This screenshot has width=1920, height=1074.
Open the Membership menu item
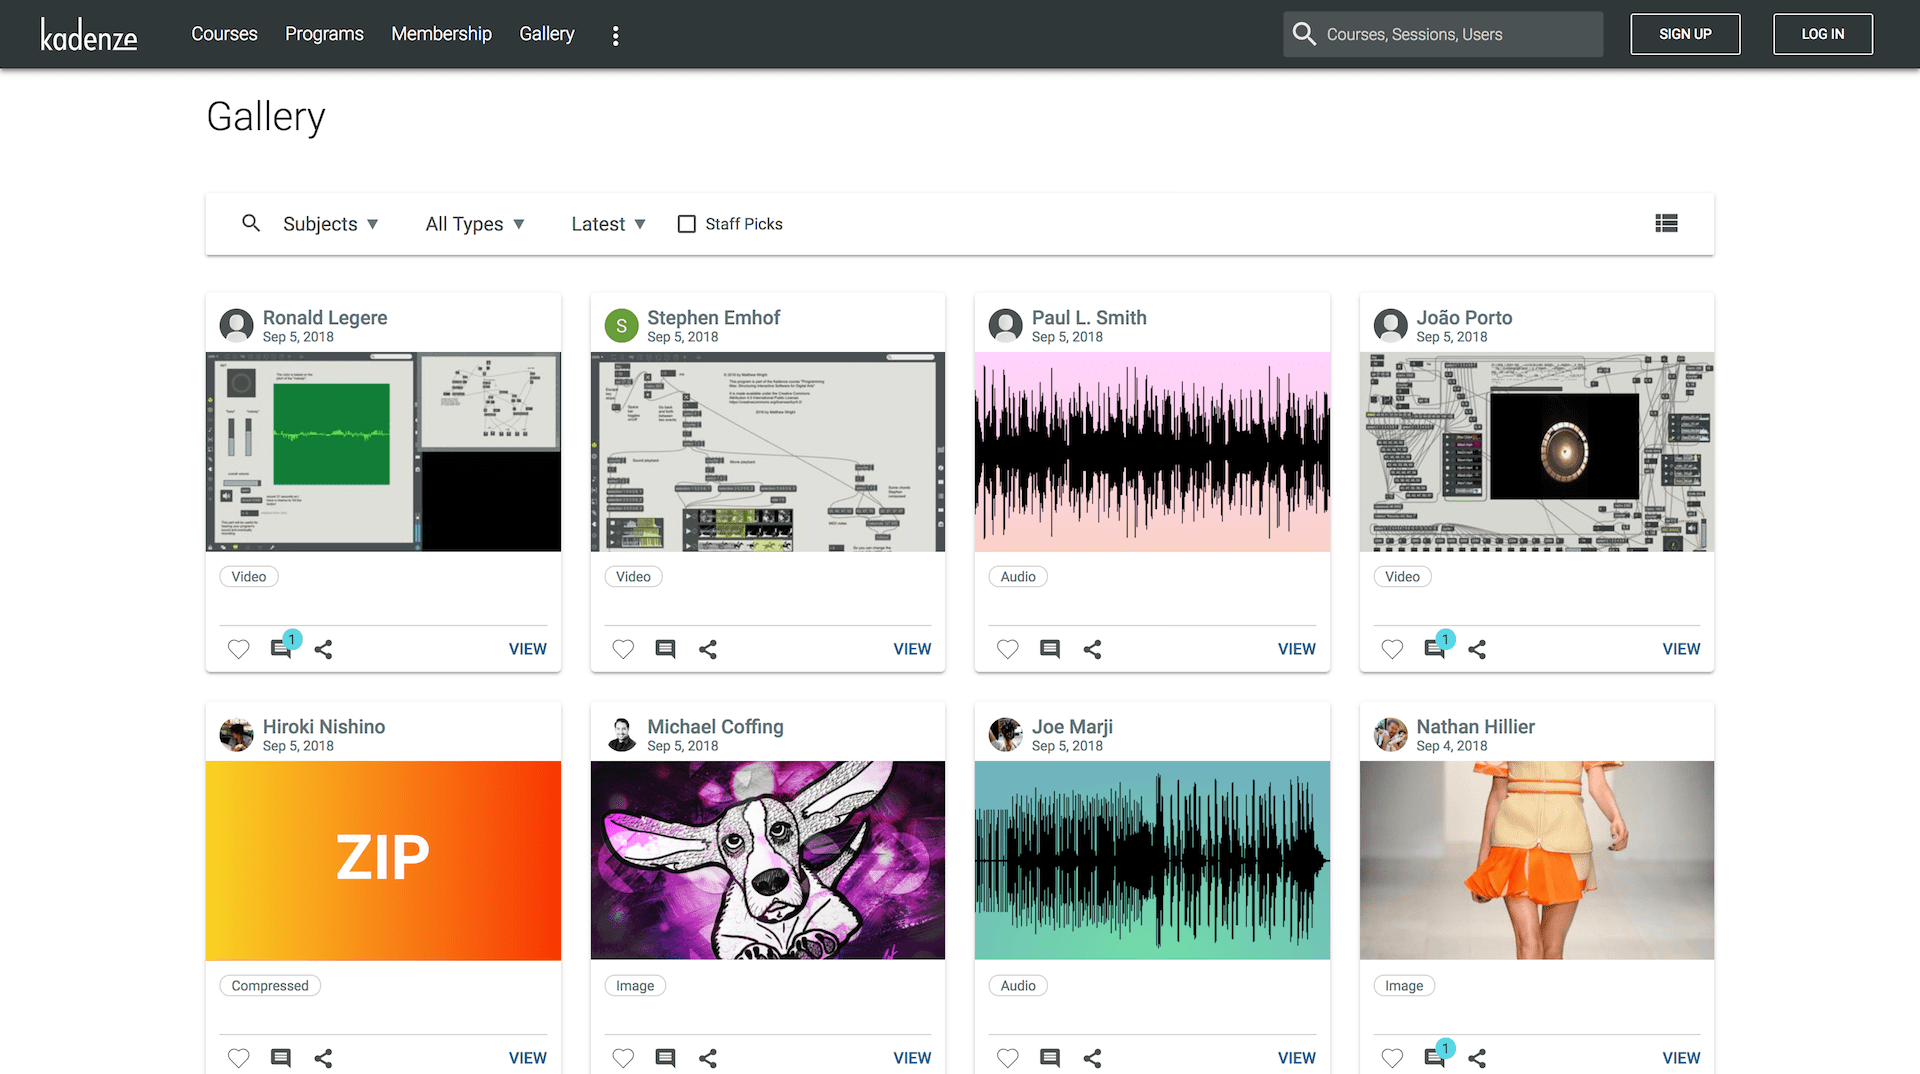click(441, 34)
